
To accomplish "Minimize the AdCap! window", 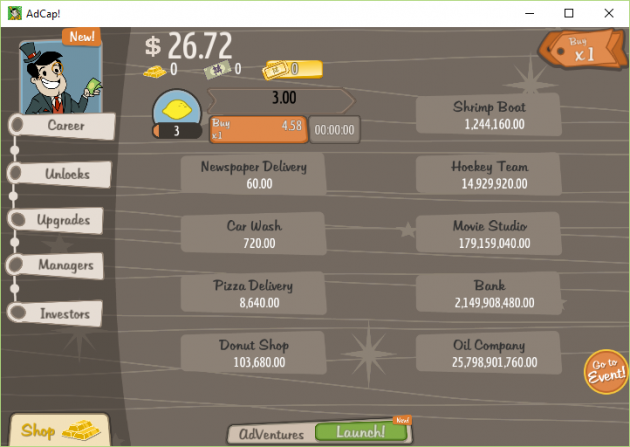I will click(530, 13).
